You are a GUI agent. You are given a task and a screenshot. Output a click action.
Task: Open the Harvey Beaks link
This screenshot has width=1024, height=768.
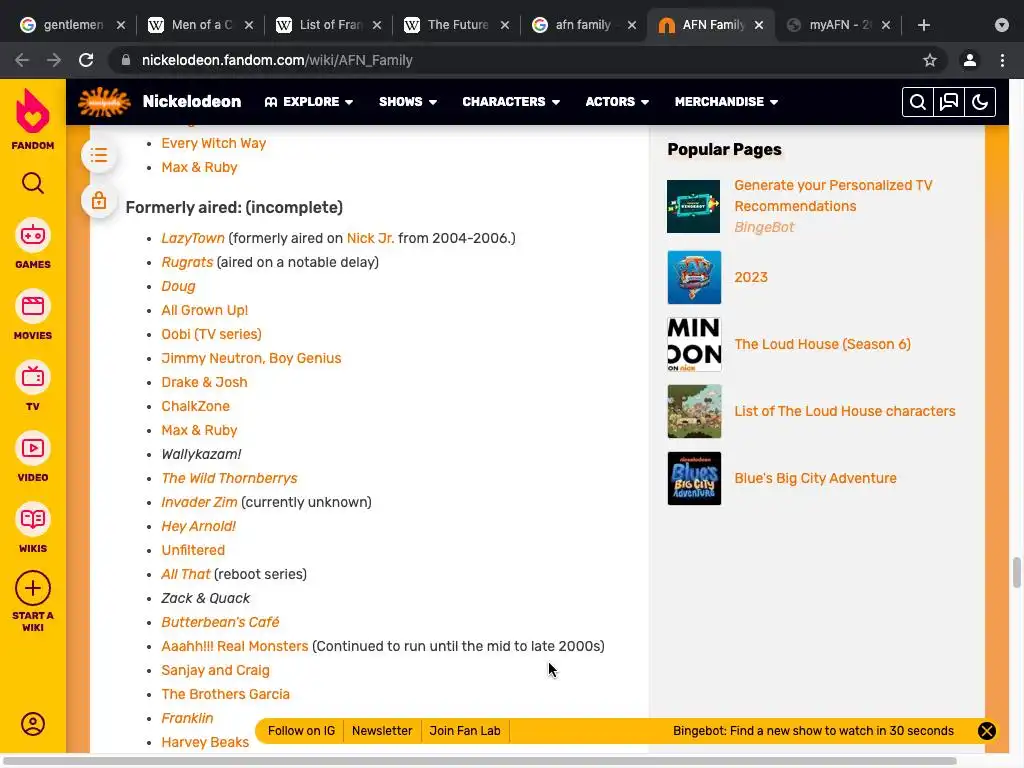point(205,743)
